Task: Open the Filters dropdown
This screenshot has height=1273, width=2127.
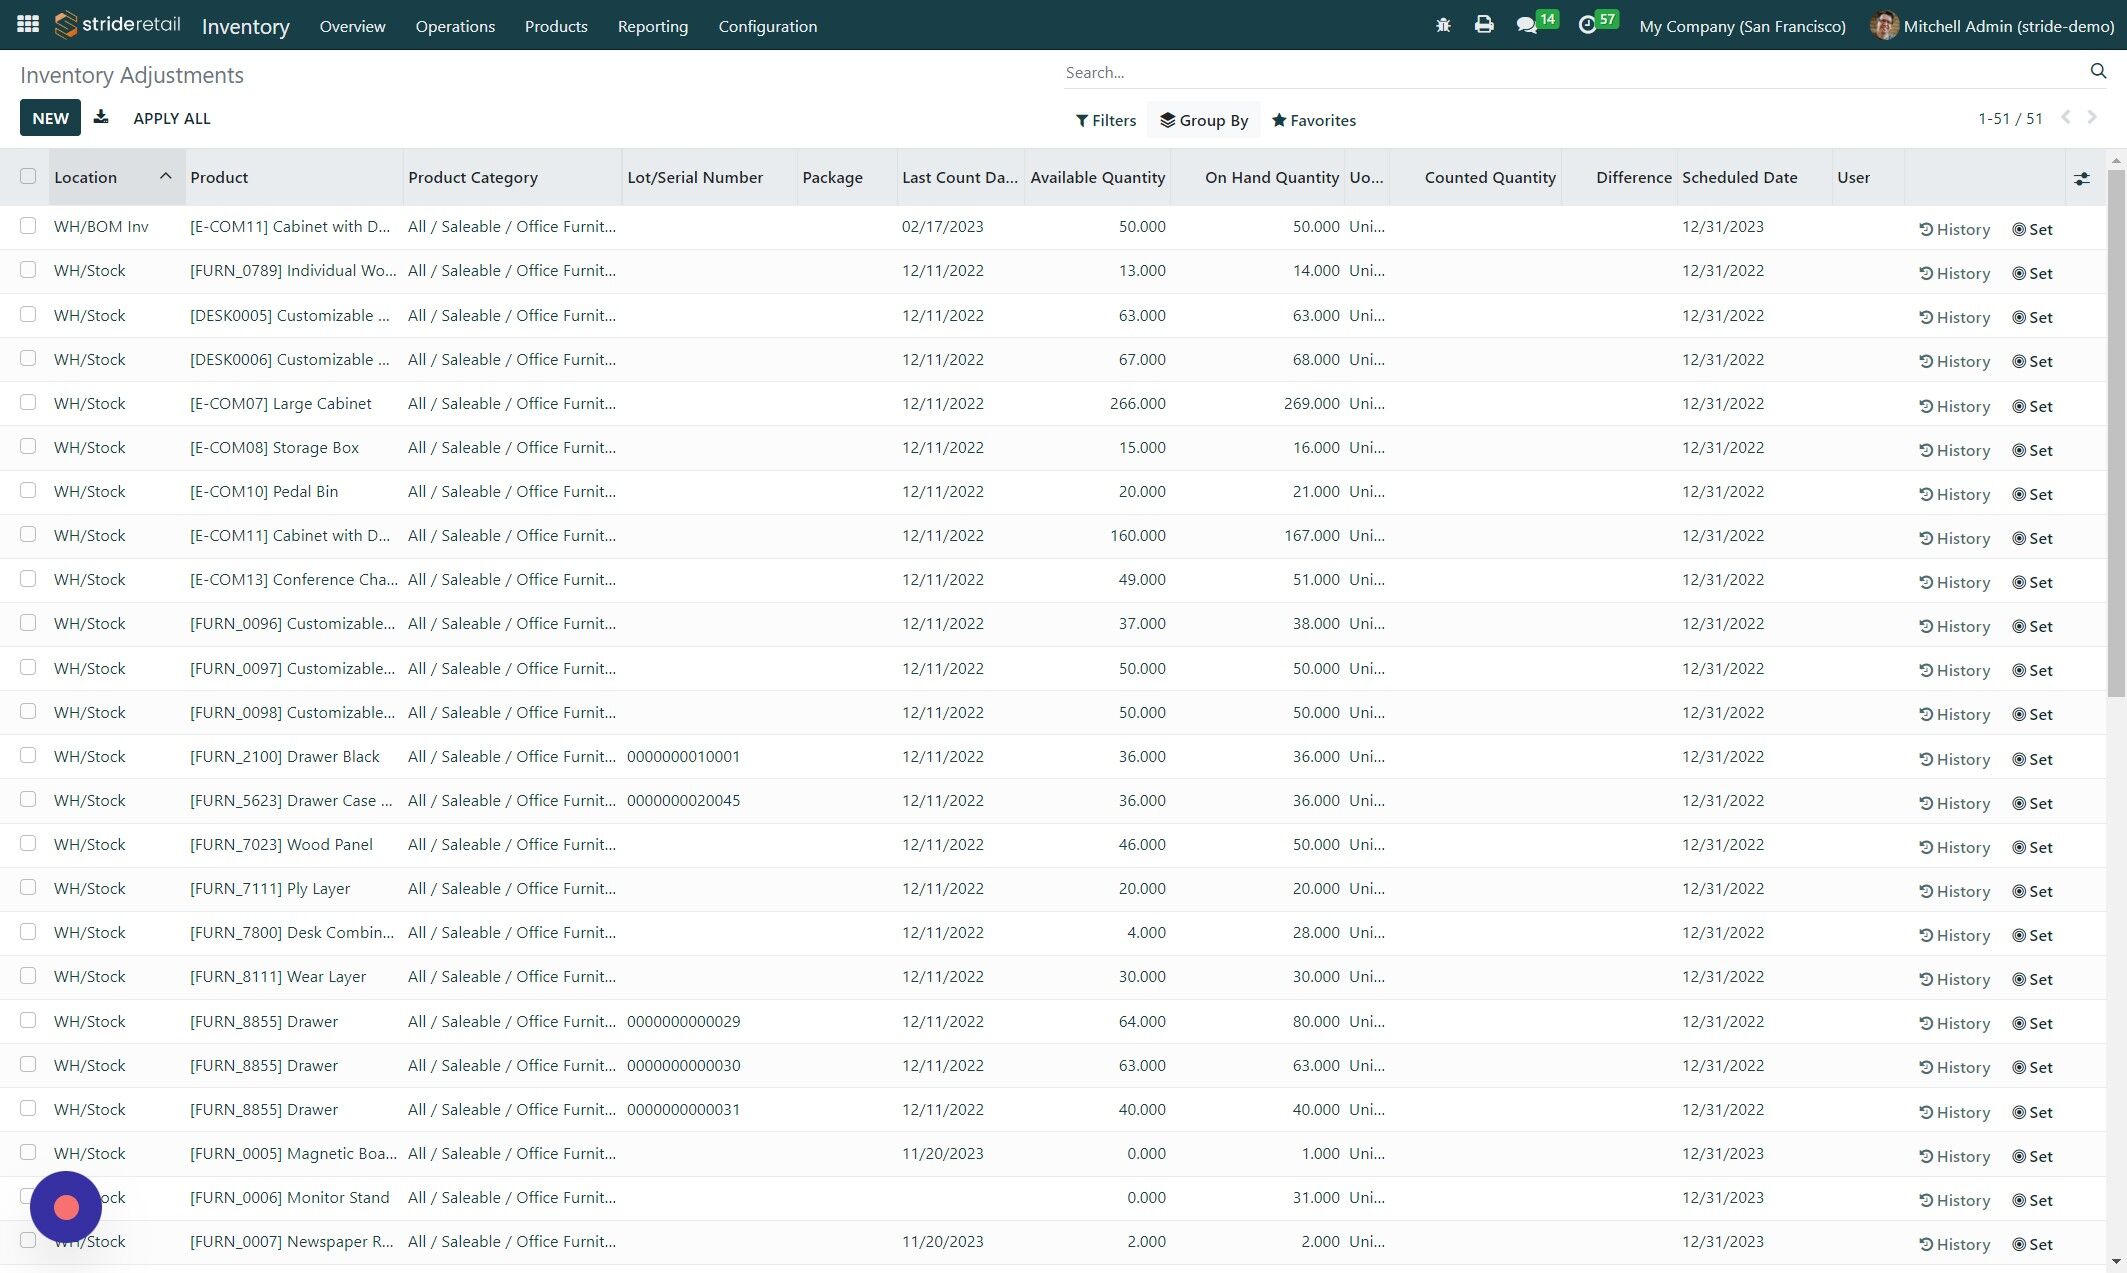Action: [x=1105, y=120]
